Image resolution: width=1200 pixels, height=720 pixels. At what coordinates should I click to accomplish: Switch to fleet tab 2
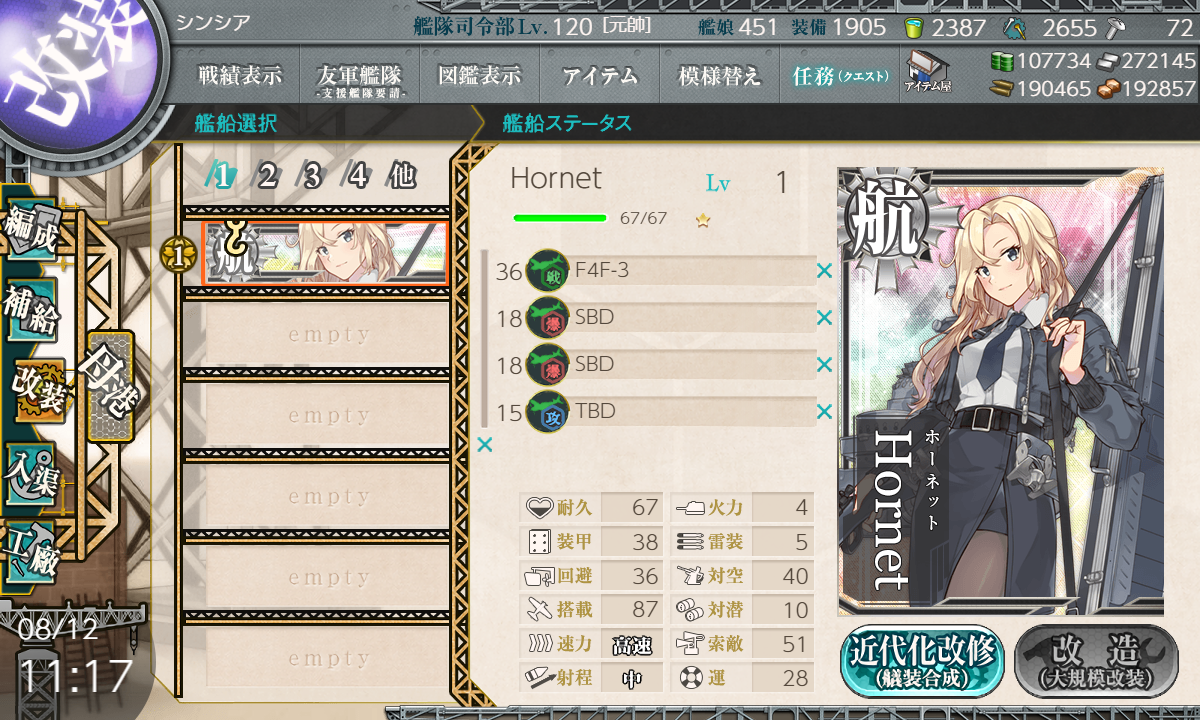(266, 177)
